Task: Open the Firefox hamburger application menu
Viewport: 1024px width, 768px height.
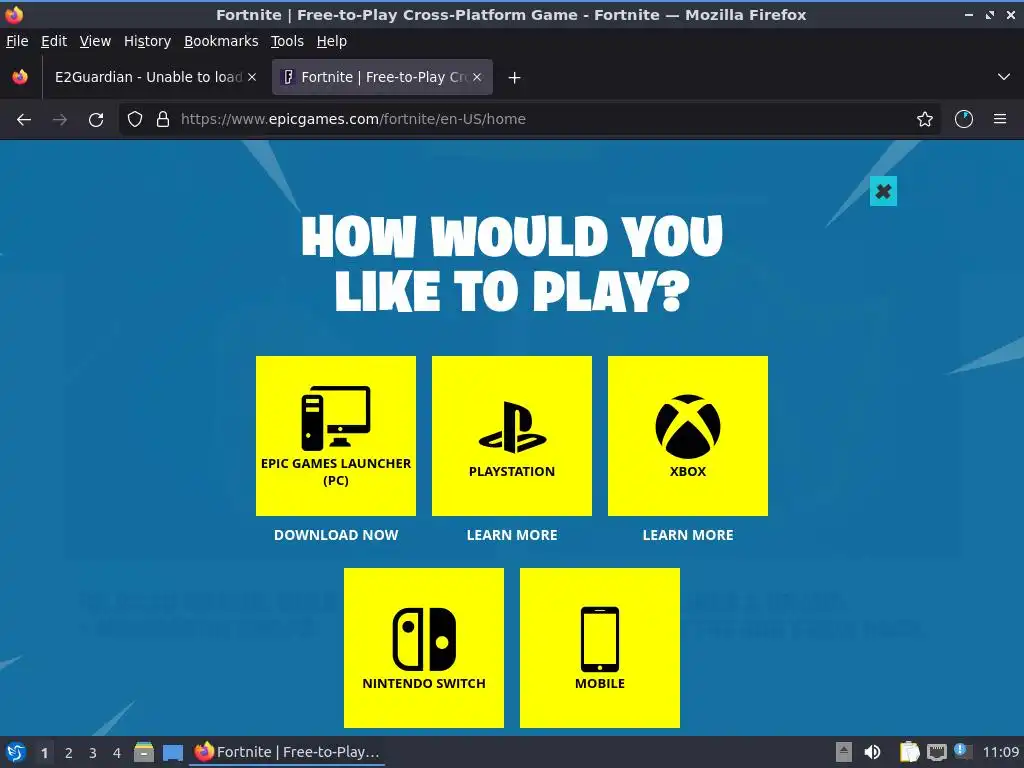Action: 1000,120
